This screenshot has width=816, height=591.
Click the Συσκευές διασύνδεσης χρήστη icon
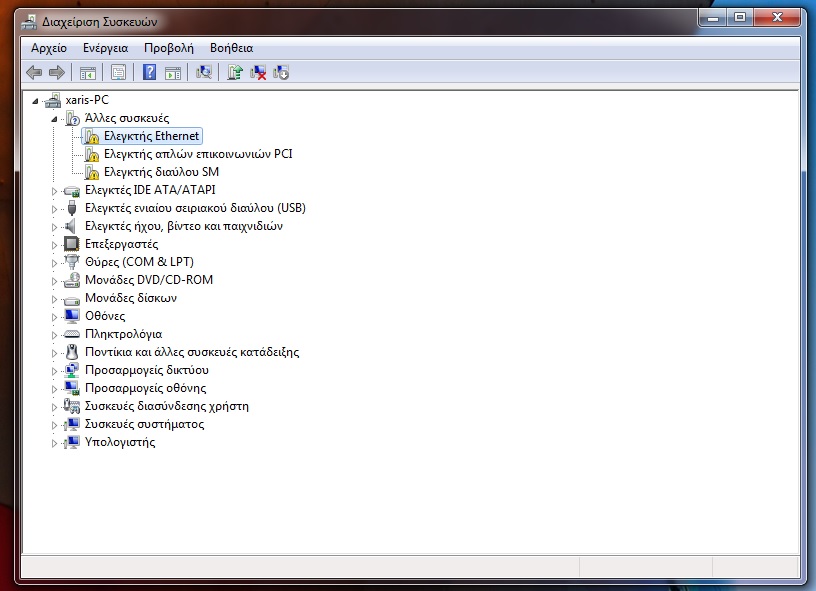coord(72,406)
